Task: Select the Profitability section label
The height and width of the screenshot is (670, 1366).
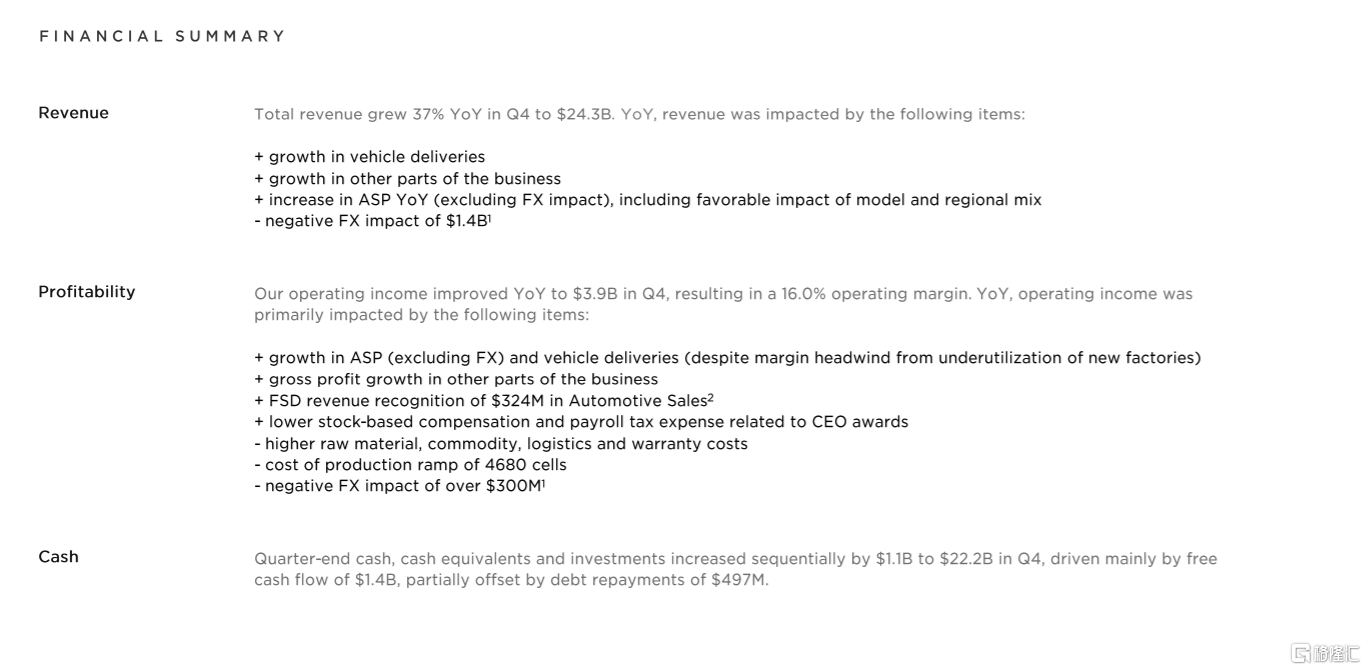Action: click(86, 292)
